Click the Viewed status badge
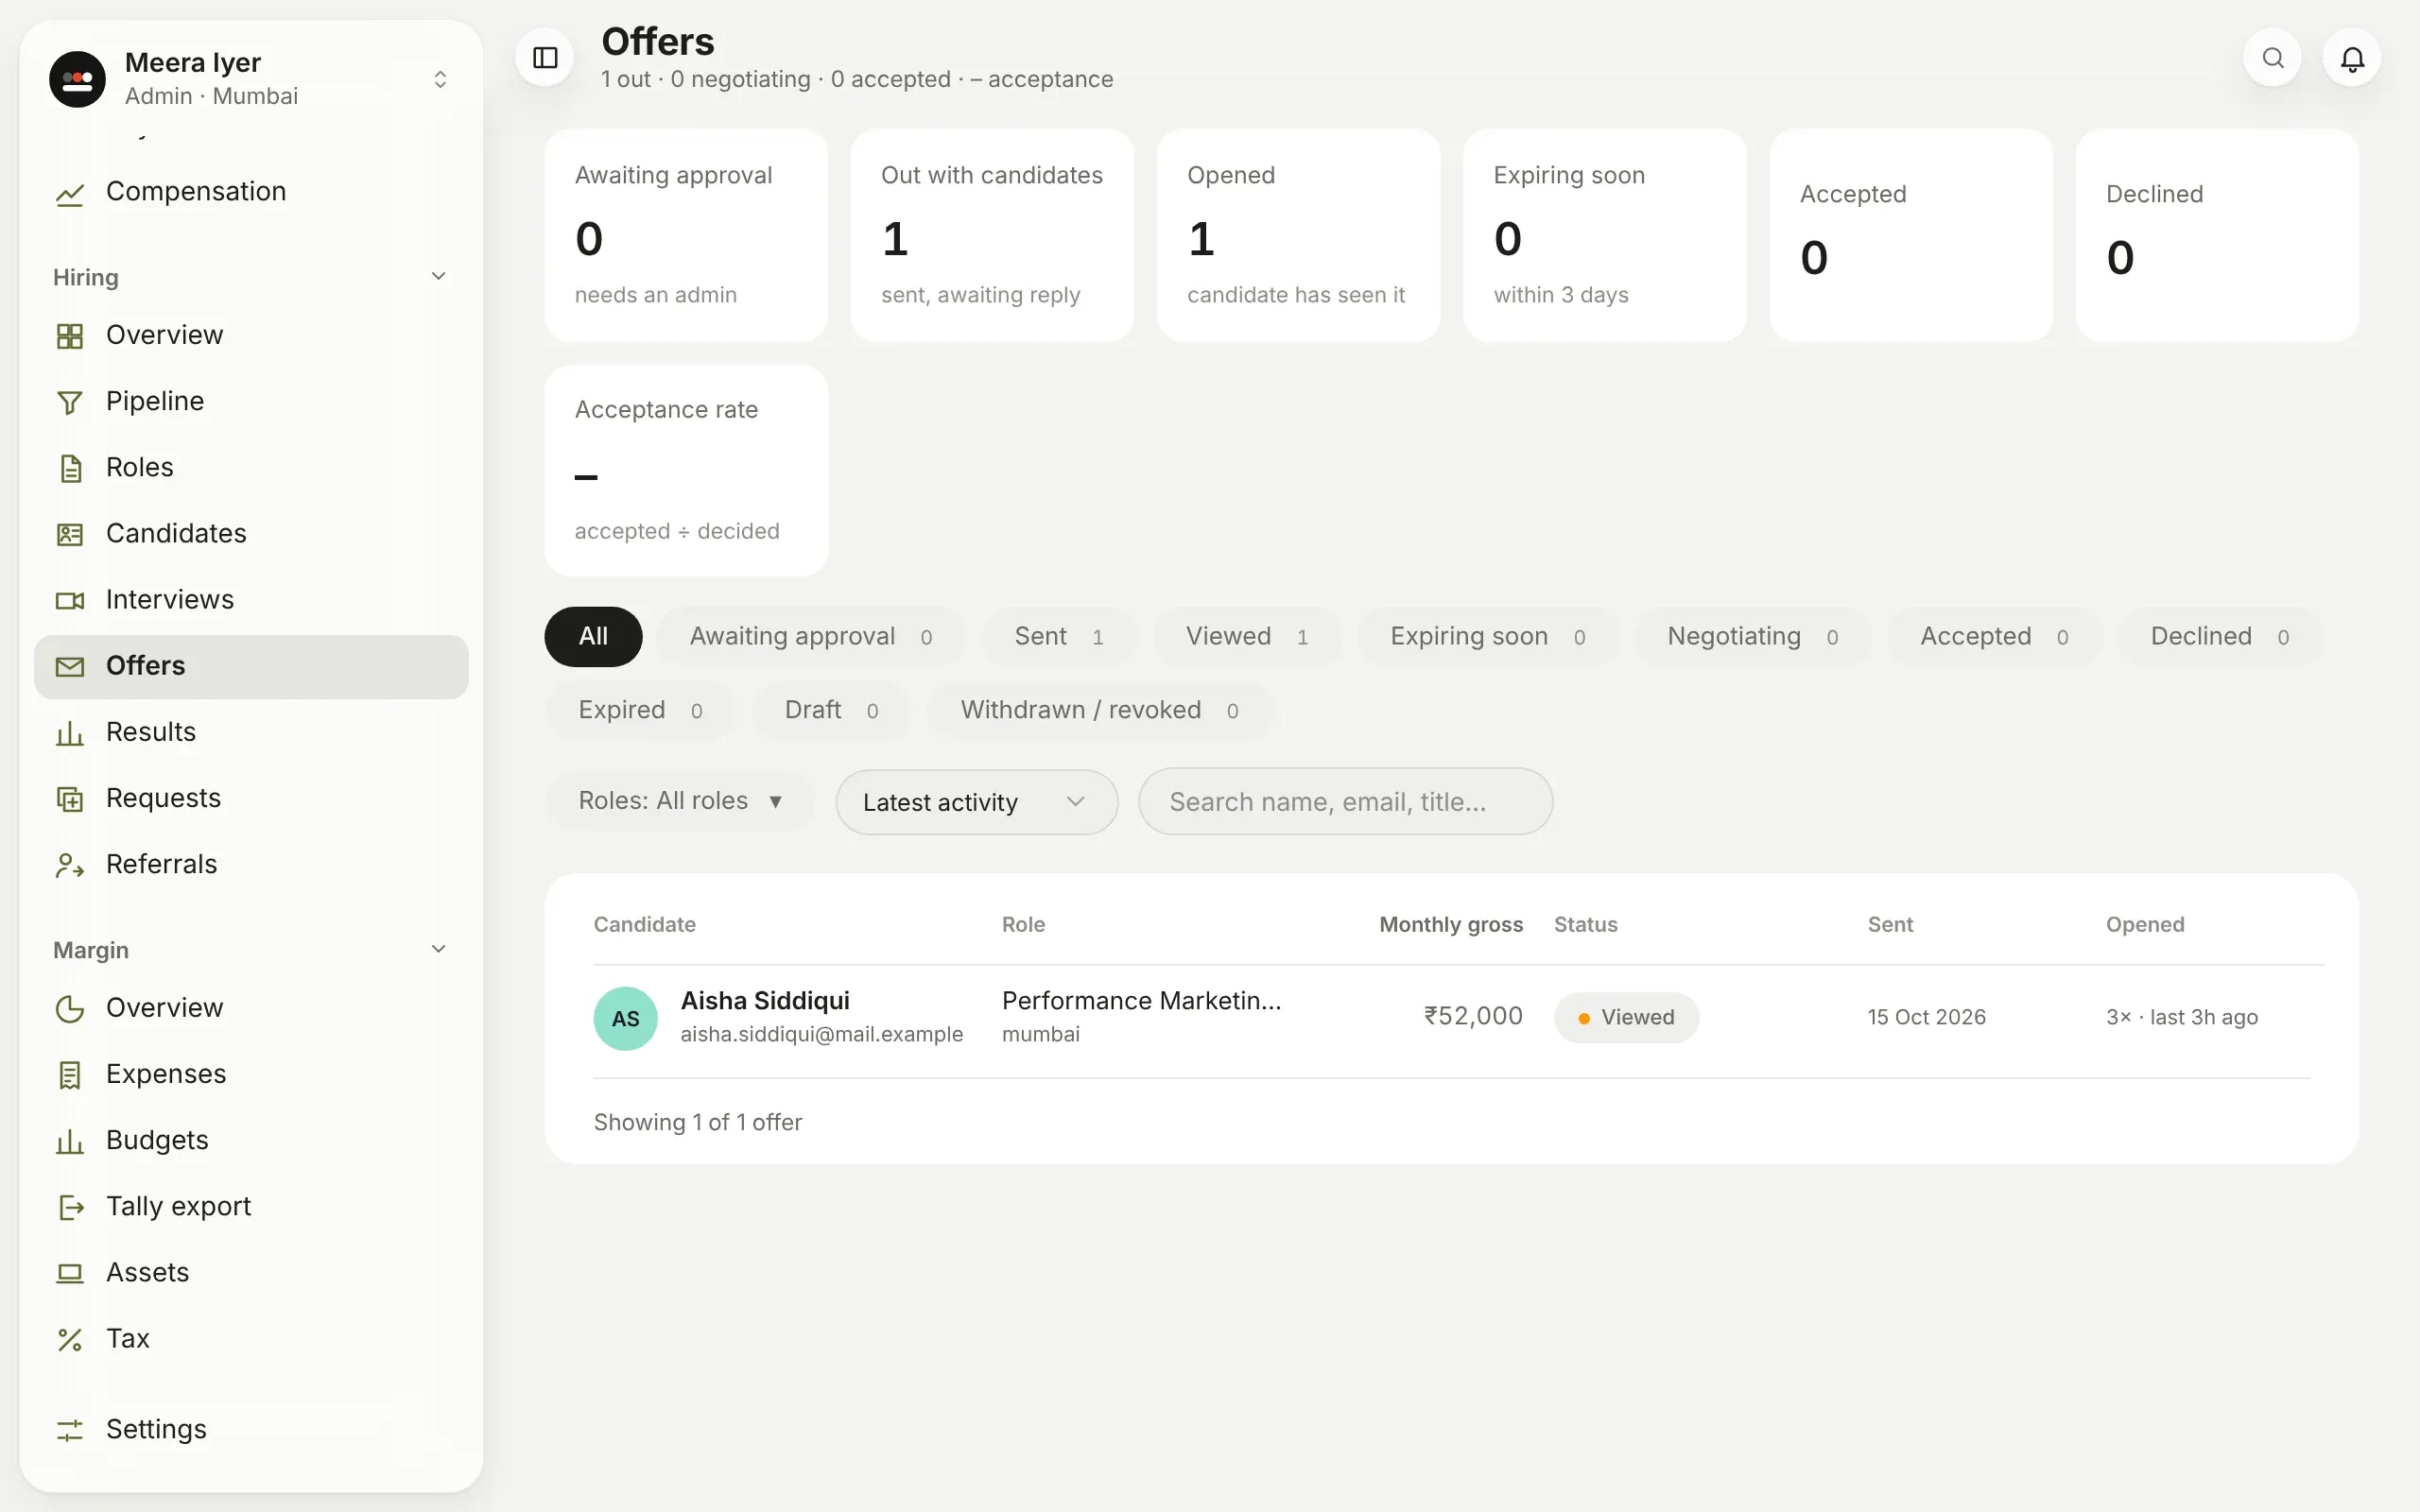Image resolution: width=2420 pixels, height=1512 pixels. point(1626,1017)
